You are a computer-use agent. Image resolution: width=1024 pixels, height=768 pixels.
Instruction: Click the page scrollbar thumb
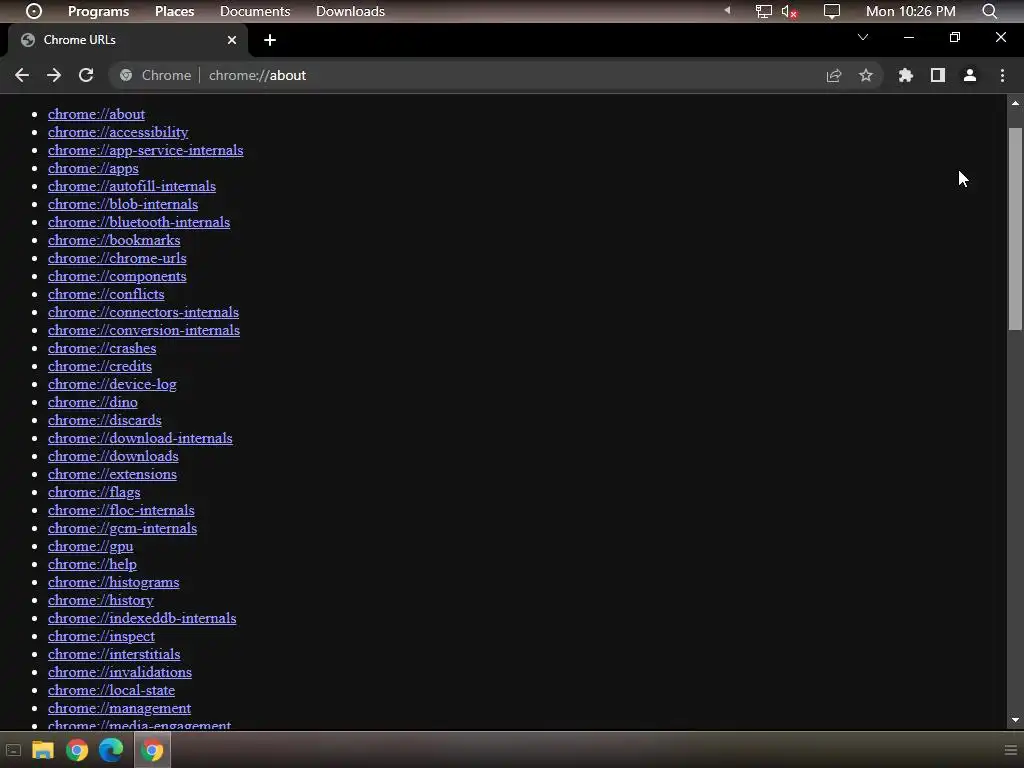pyautogui.click(x=1015, y=229)
